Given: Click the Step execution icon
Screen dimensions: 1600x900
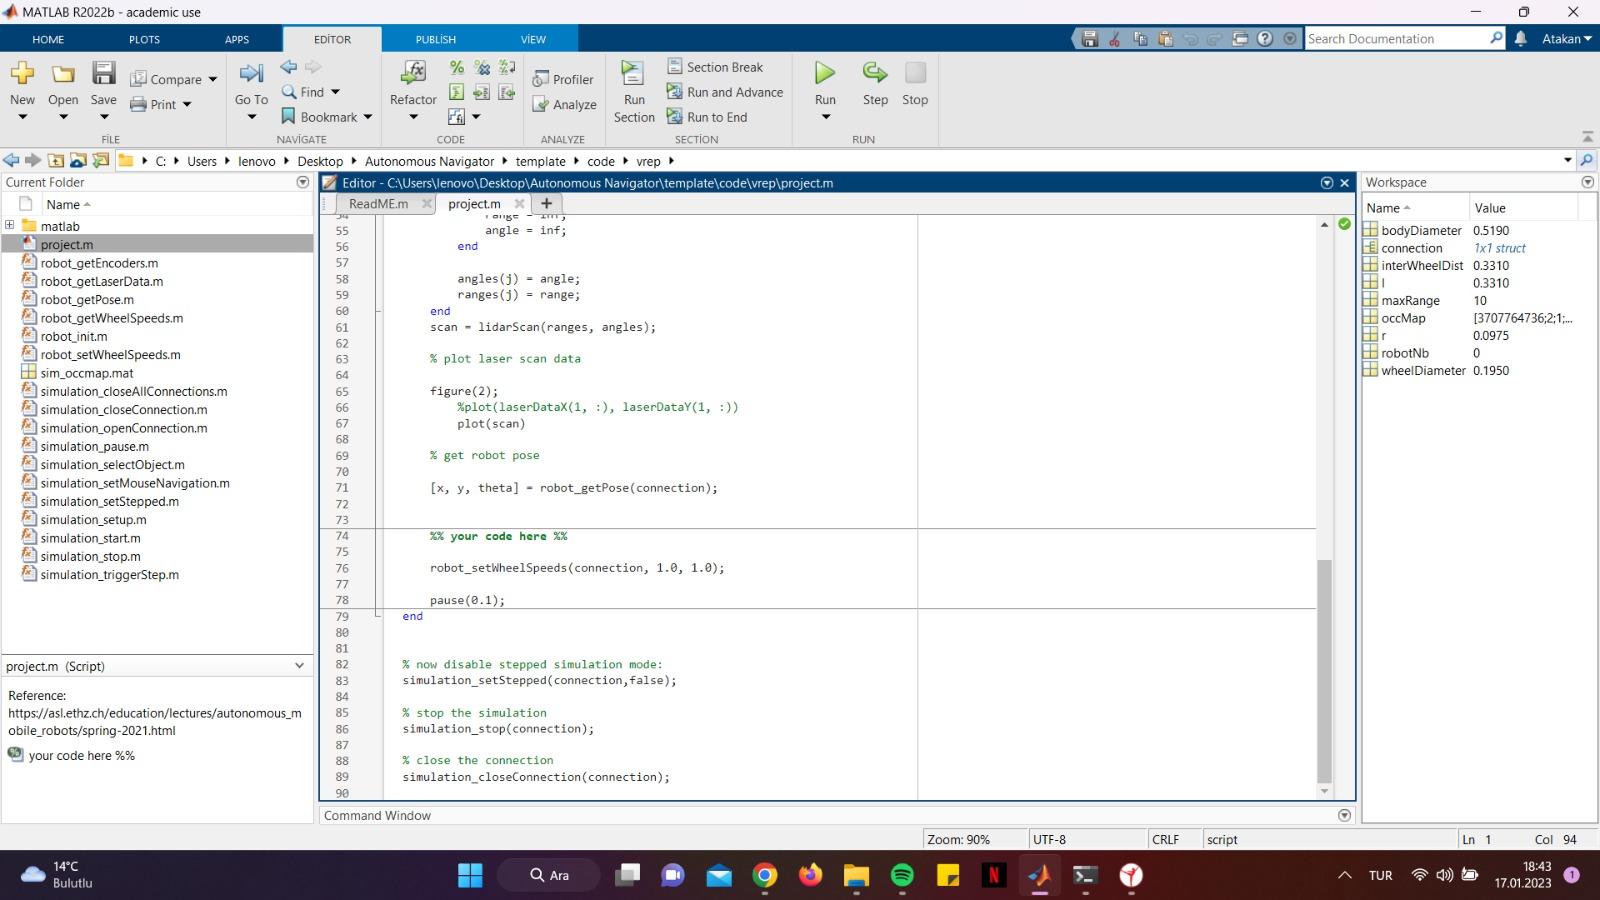Looking at the screenshot, I should [x=875, y=74].
